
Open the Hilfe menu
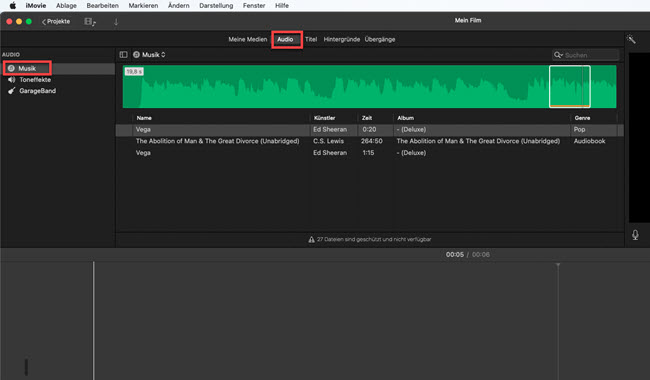282,5
